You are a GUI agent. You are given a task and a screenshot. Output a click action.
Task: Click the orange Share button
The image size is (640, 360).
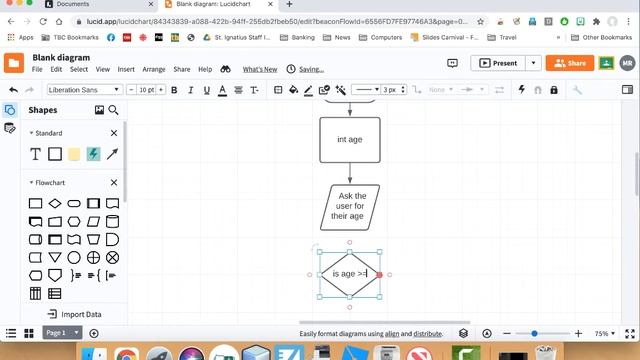click(x=570, y=63)
